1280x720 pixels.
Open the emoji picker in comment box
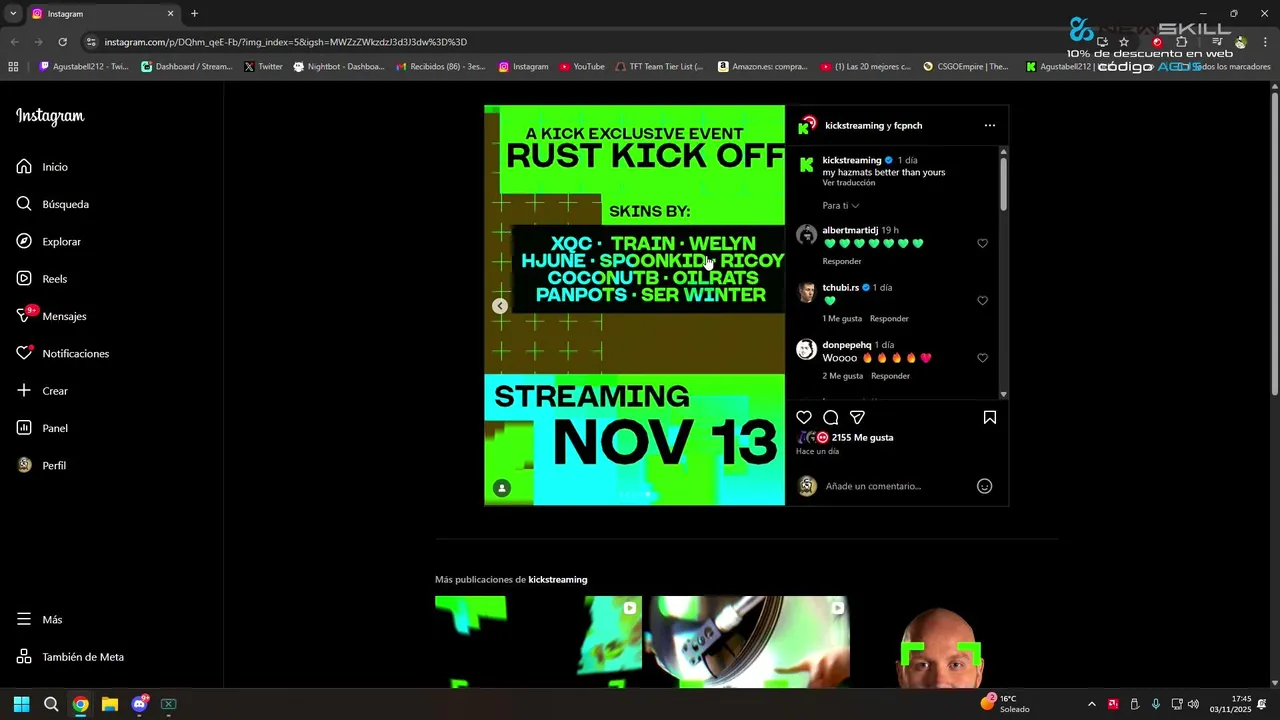coord(984,486)
